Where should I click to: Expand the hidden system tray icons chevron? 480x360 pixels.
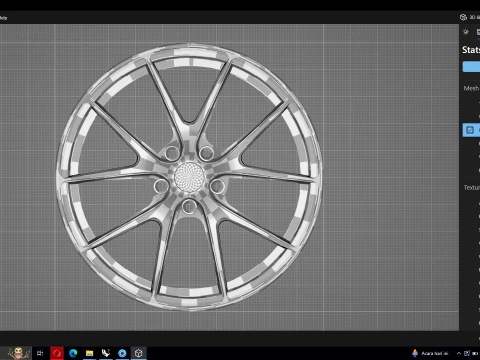coord(459,353)
